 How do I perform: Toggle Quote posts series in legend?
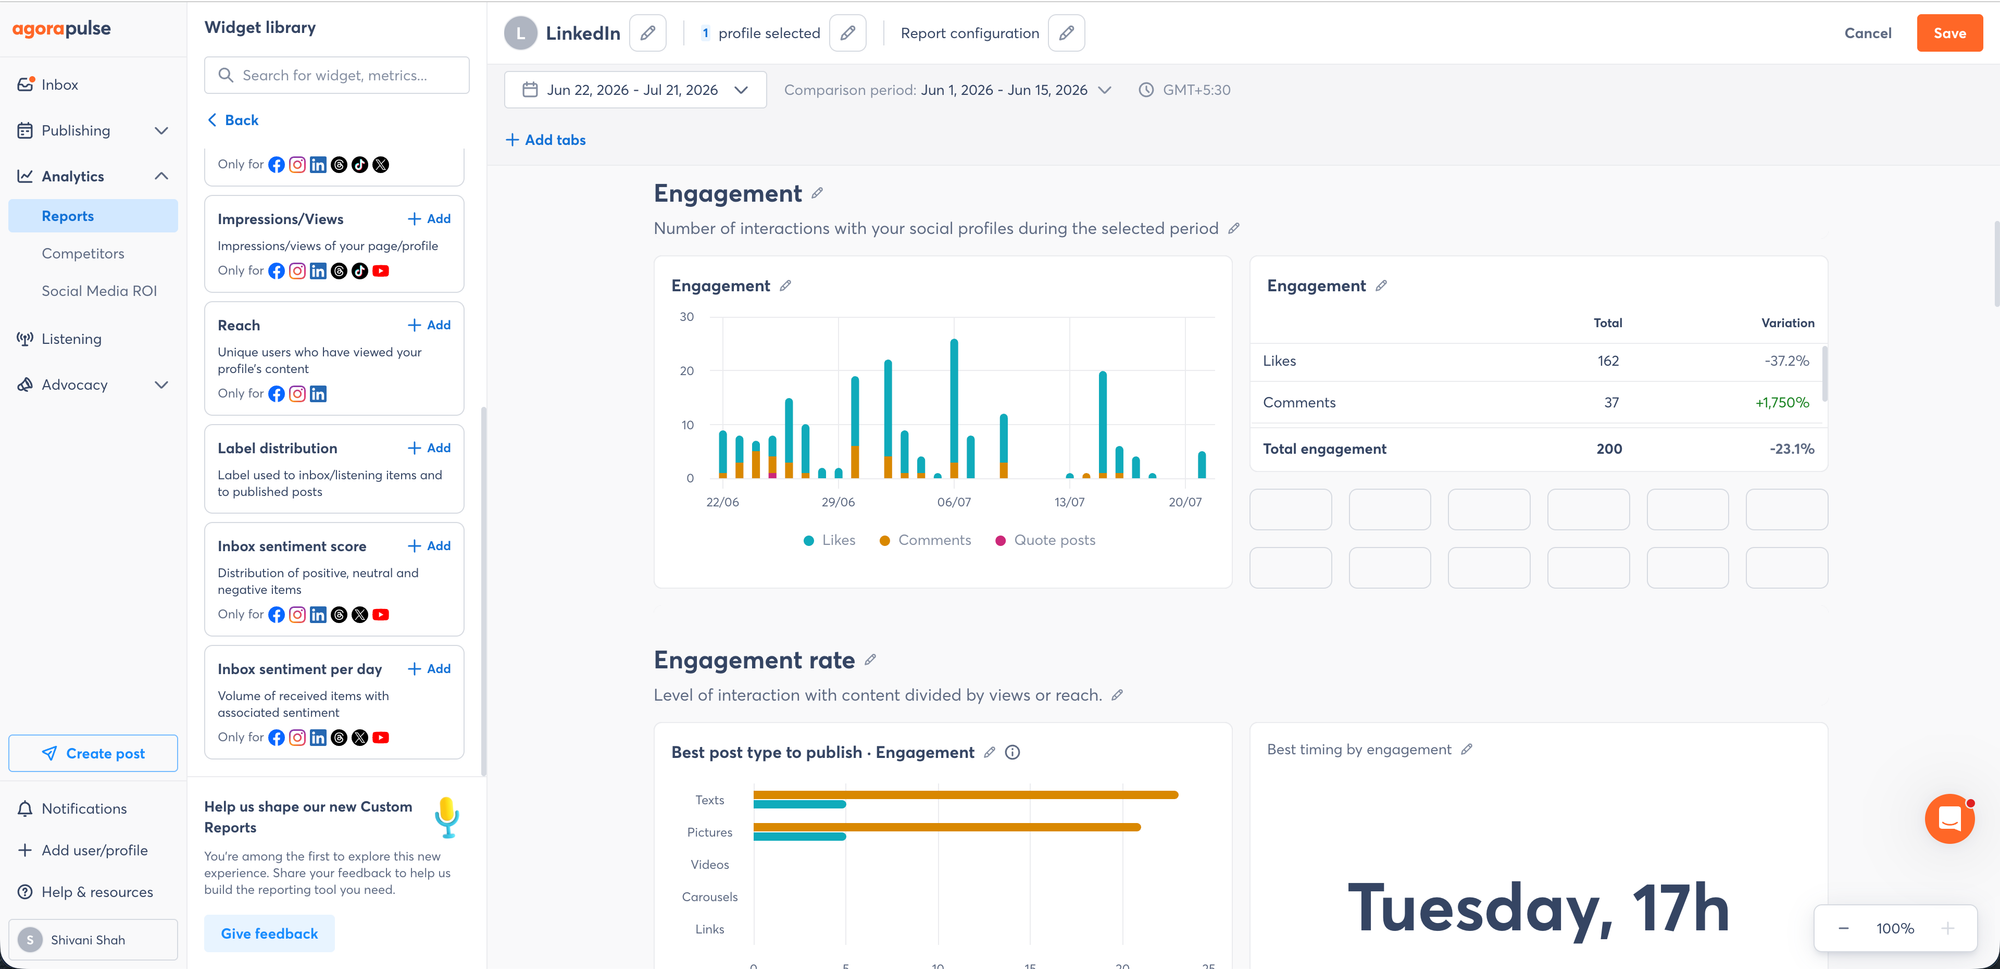(1045, 540)
